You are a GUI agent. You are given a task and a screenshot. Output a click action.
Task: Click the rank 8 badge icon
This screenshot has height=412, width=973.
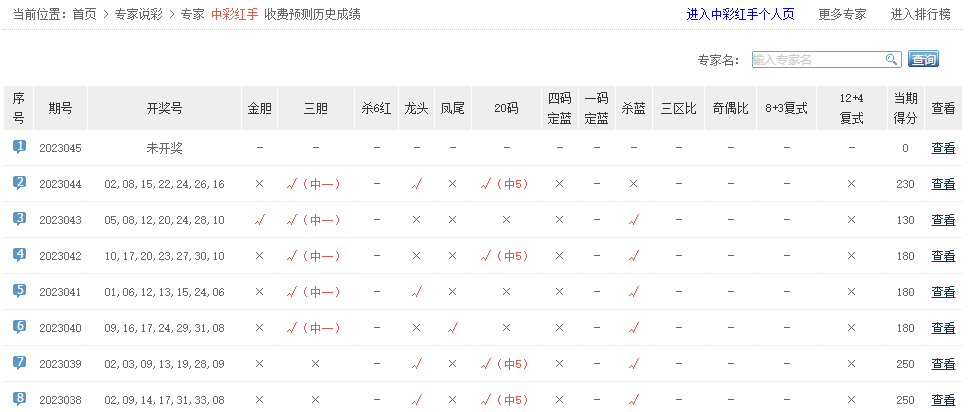click(x=19, y=399)
